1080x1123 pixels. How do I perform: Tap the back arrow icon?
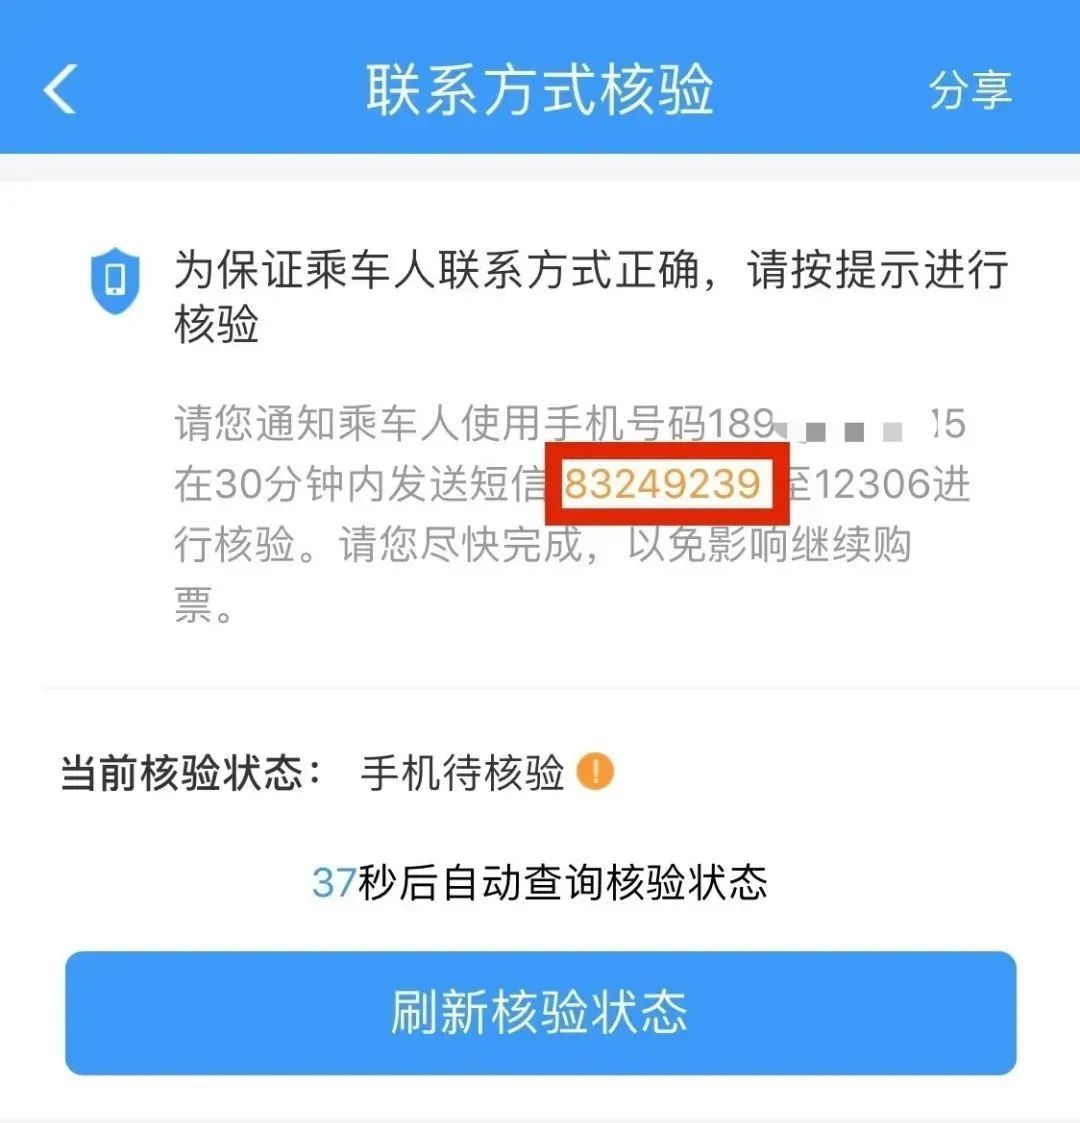tap(59, 90)
